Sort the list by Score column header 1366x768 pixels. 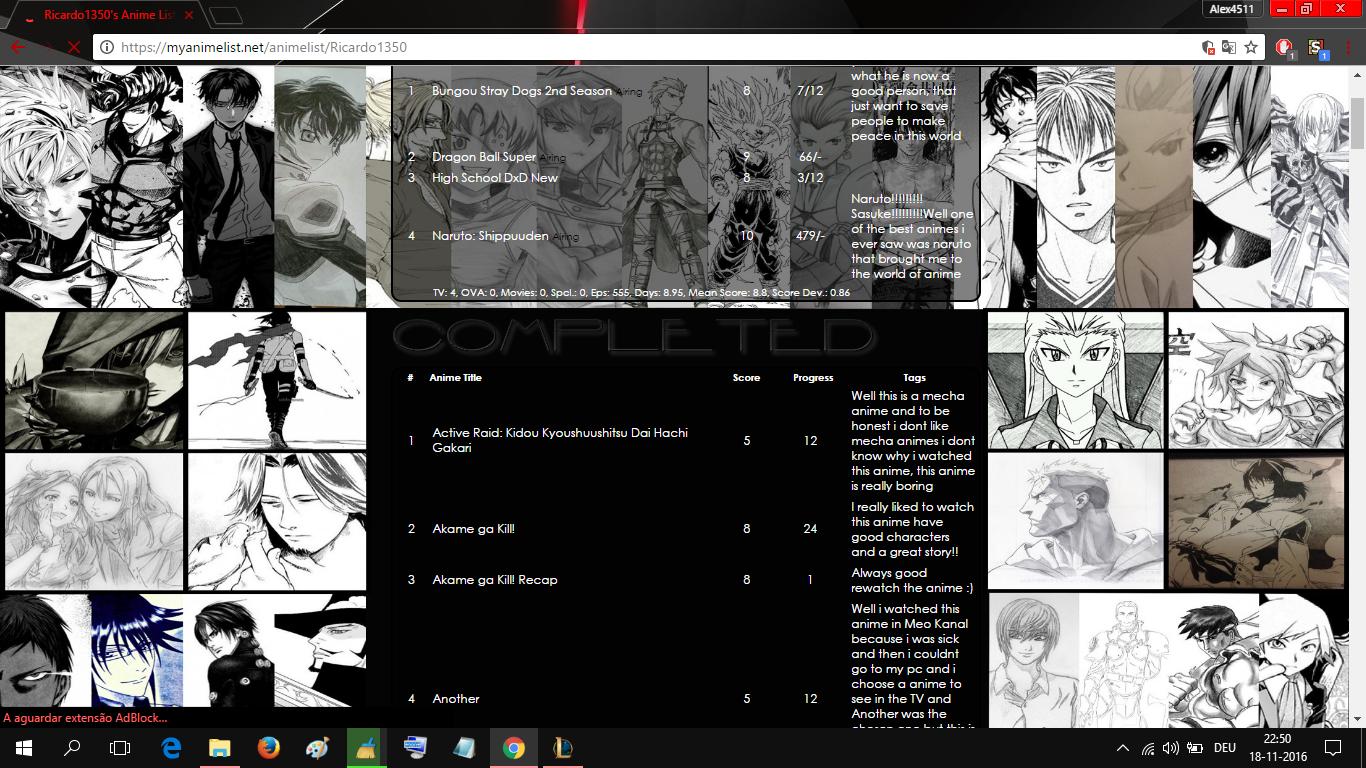click(746, 378)
